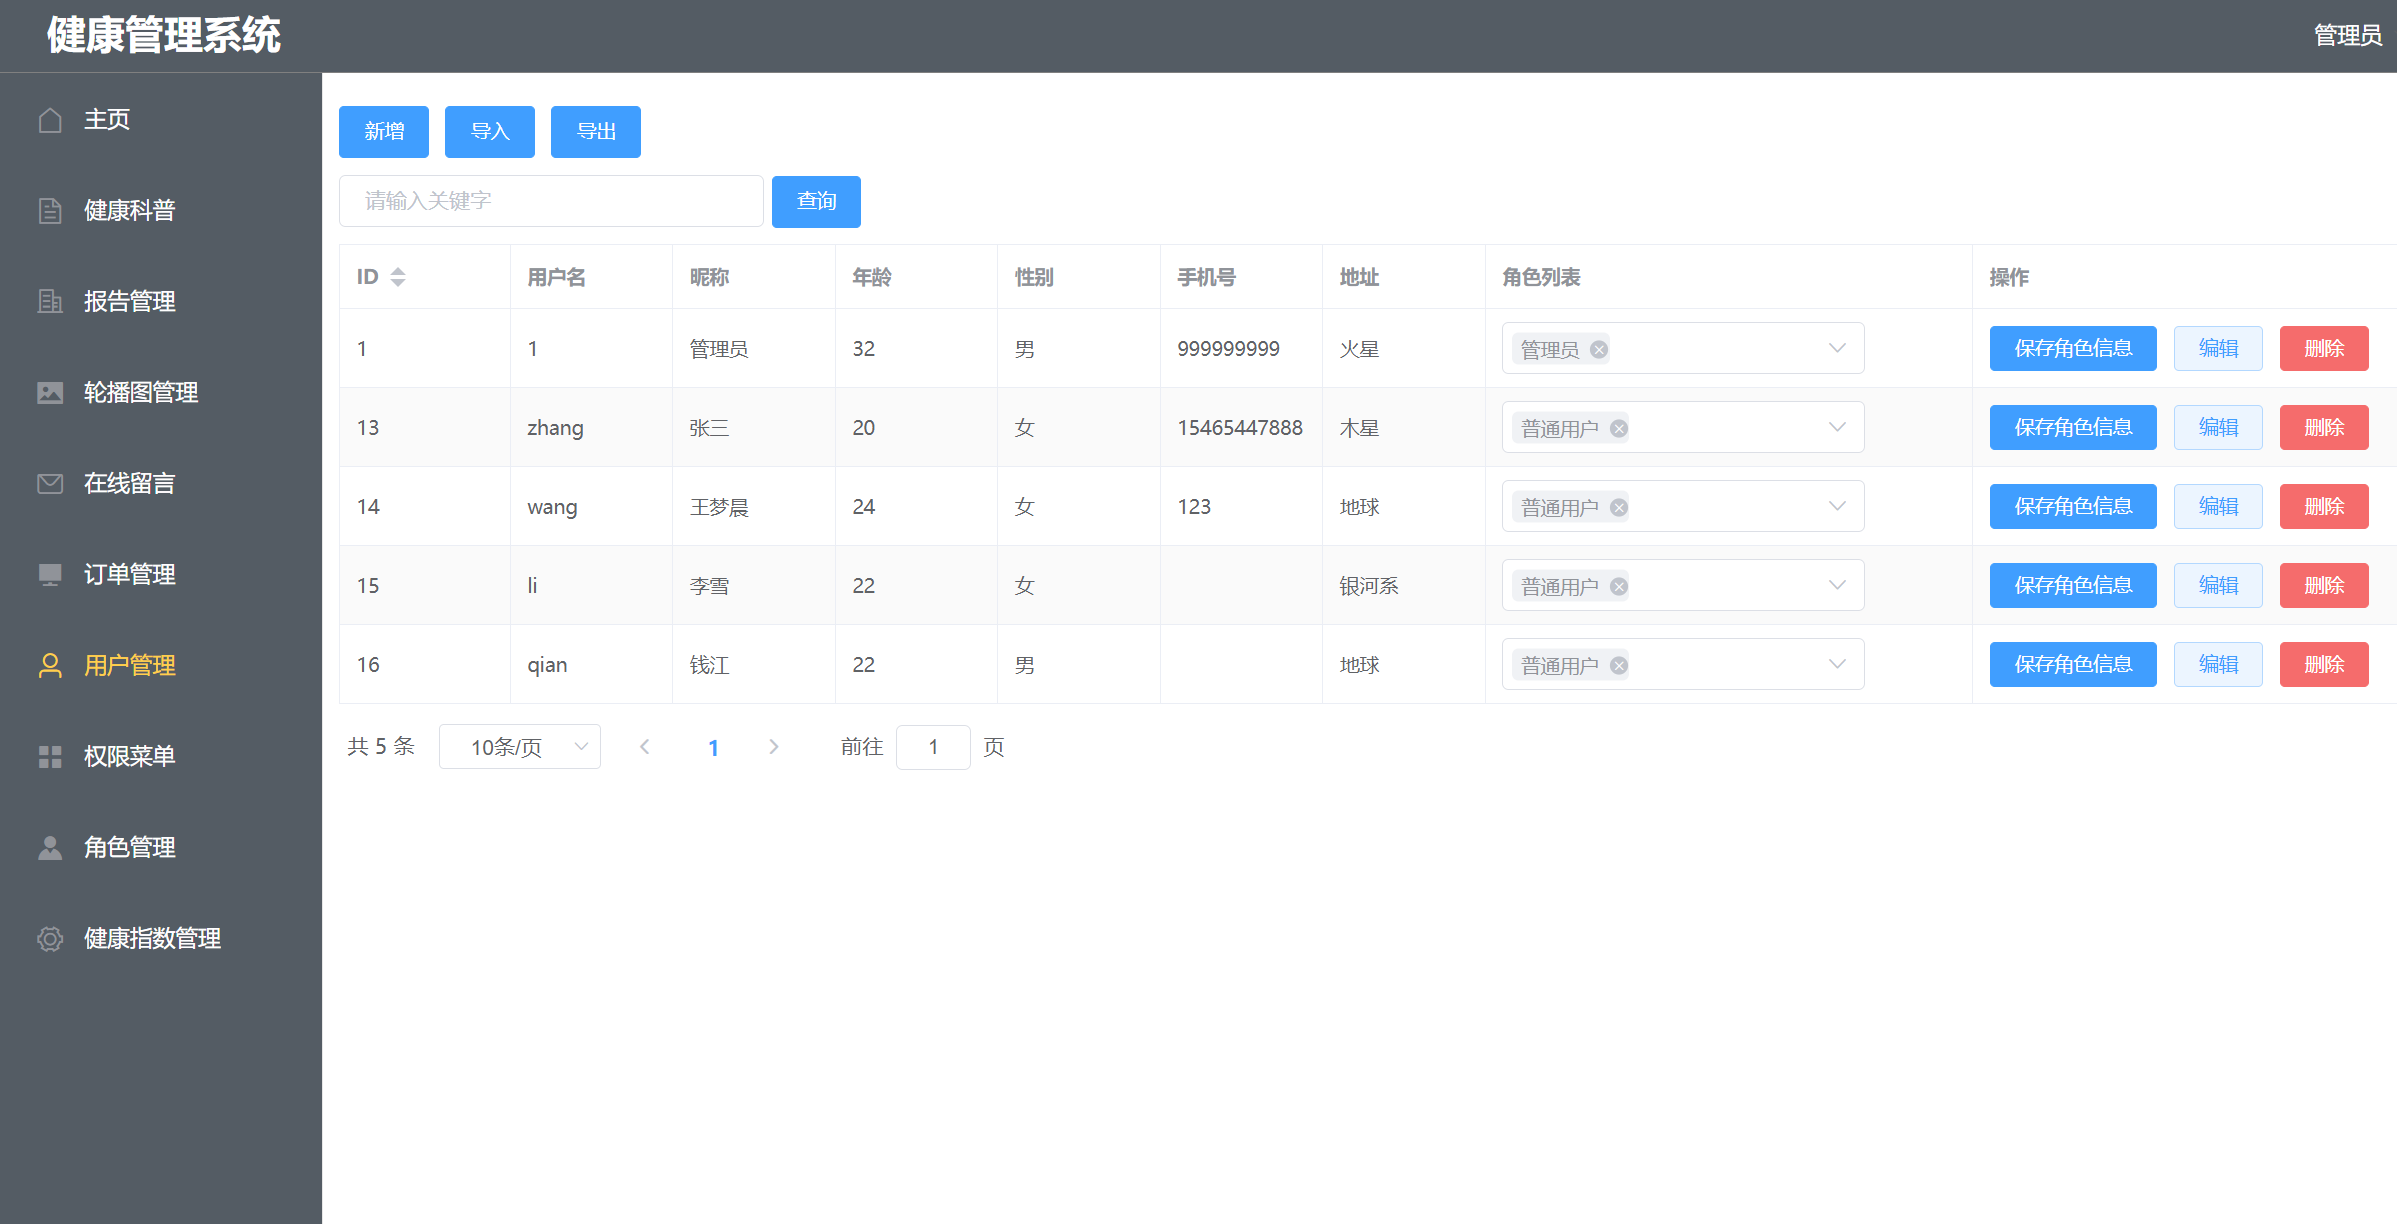Remove 普通用户 tag in qian row
Screen dimensions: 2397x1224
click(x=1619, y=665)
